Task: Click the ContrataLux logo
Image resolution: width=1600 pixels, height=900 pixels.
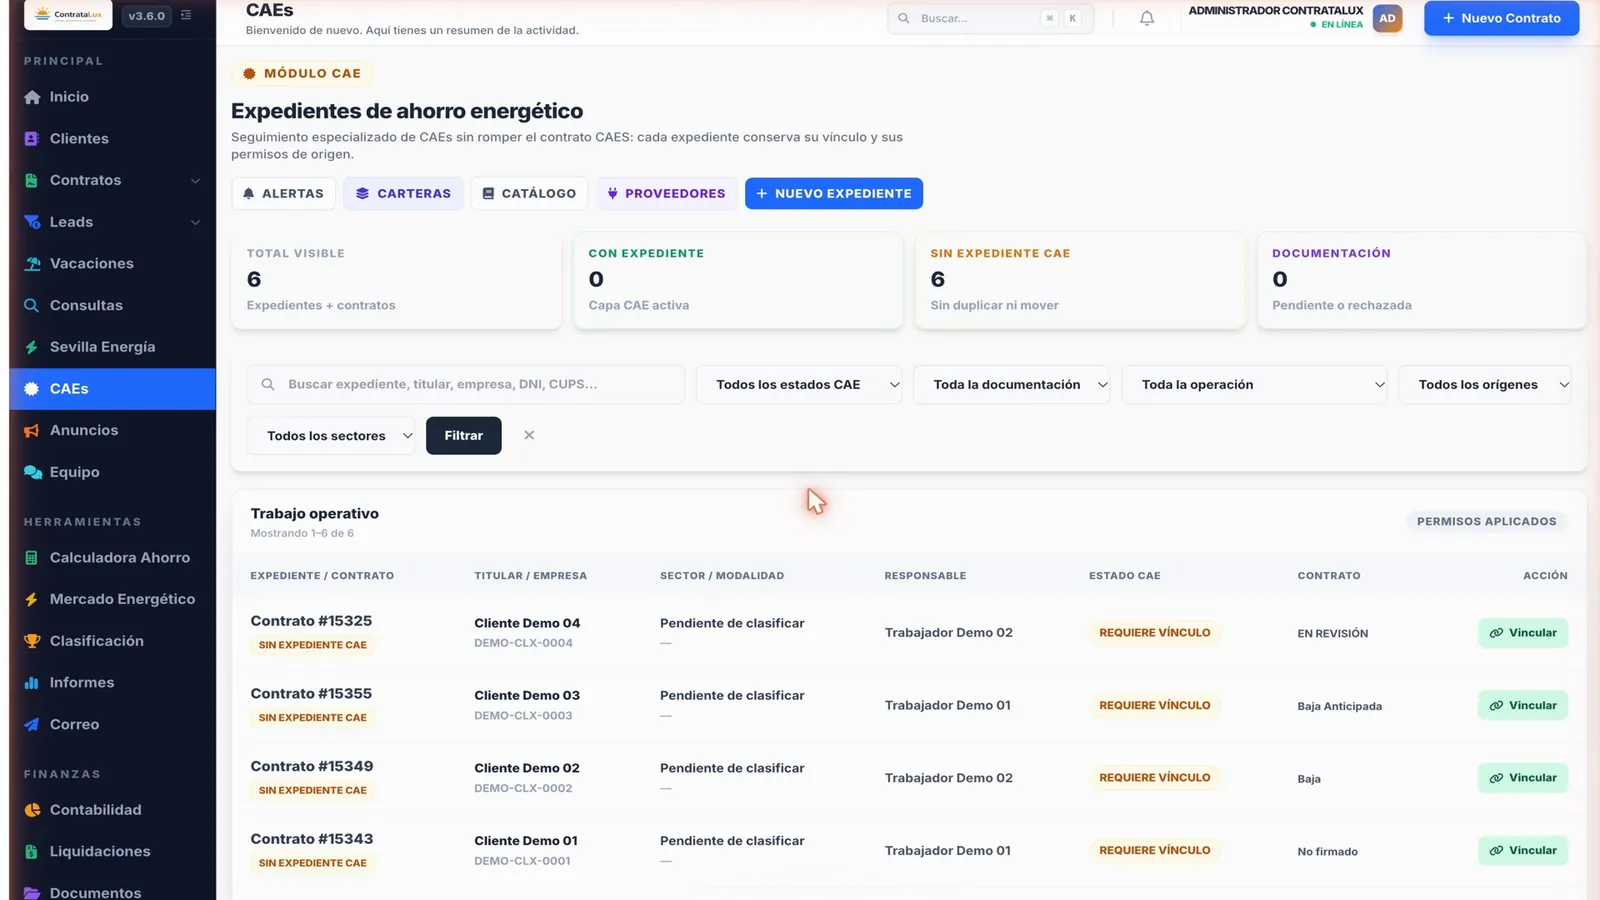Action: [x=68, y=15]
